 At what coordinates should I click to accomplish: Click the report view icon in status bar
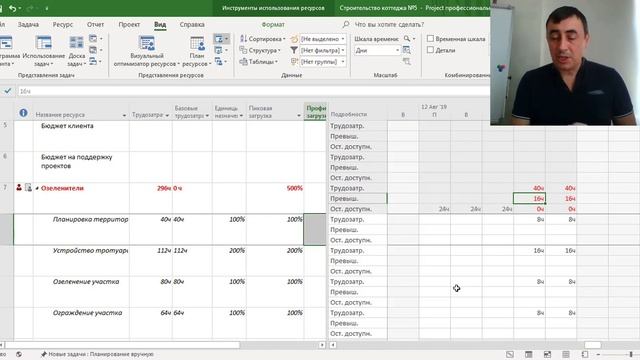click(x=584, y=354)
